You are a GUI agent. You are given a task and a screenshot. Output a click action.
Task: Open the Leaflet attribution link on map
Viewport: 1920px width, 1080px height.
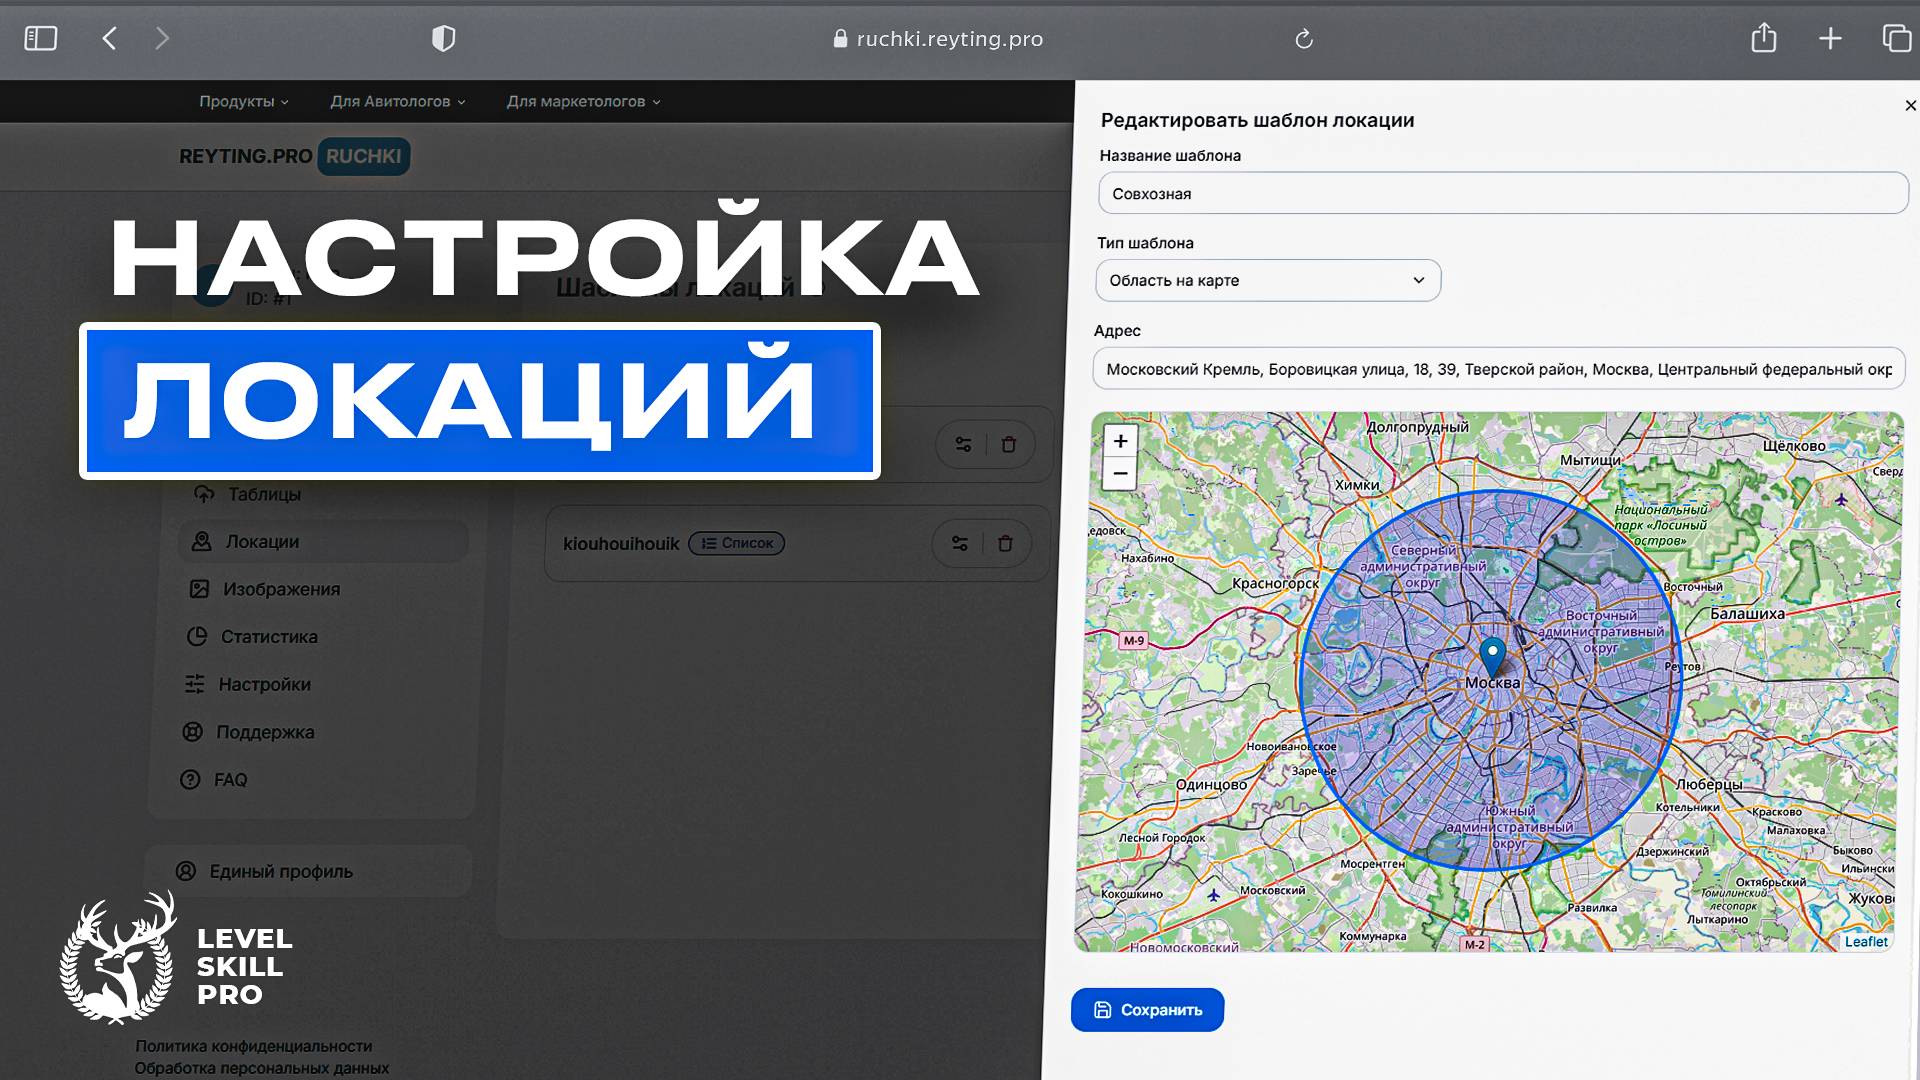(1866, 941)
